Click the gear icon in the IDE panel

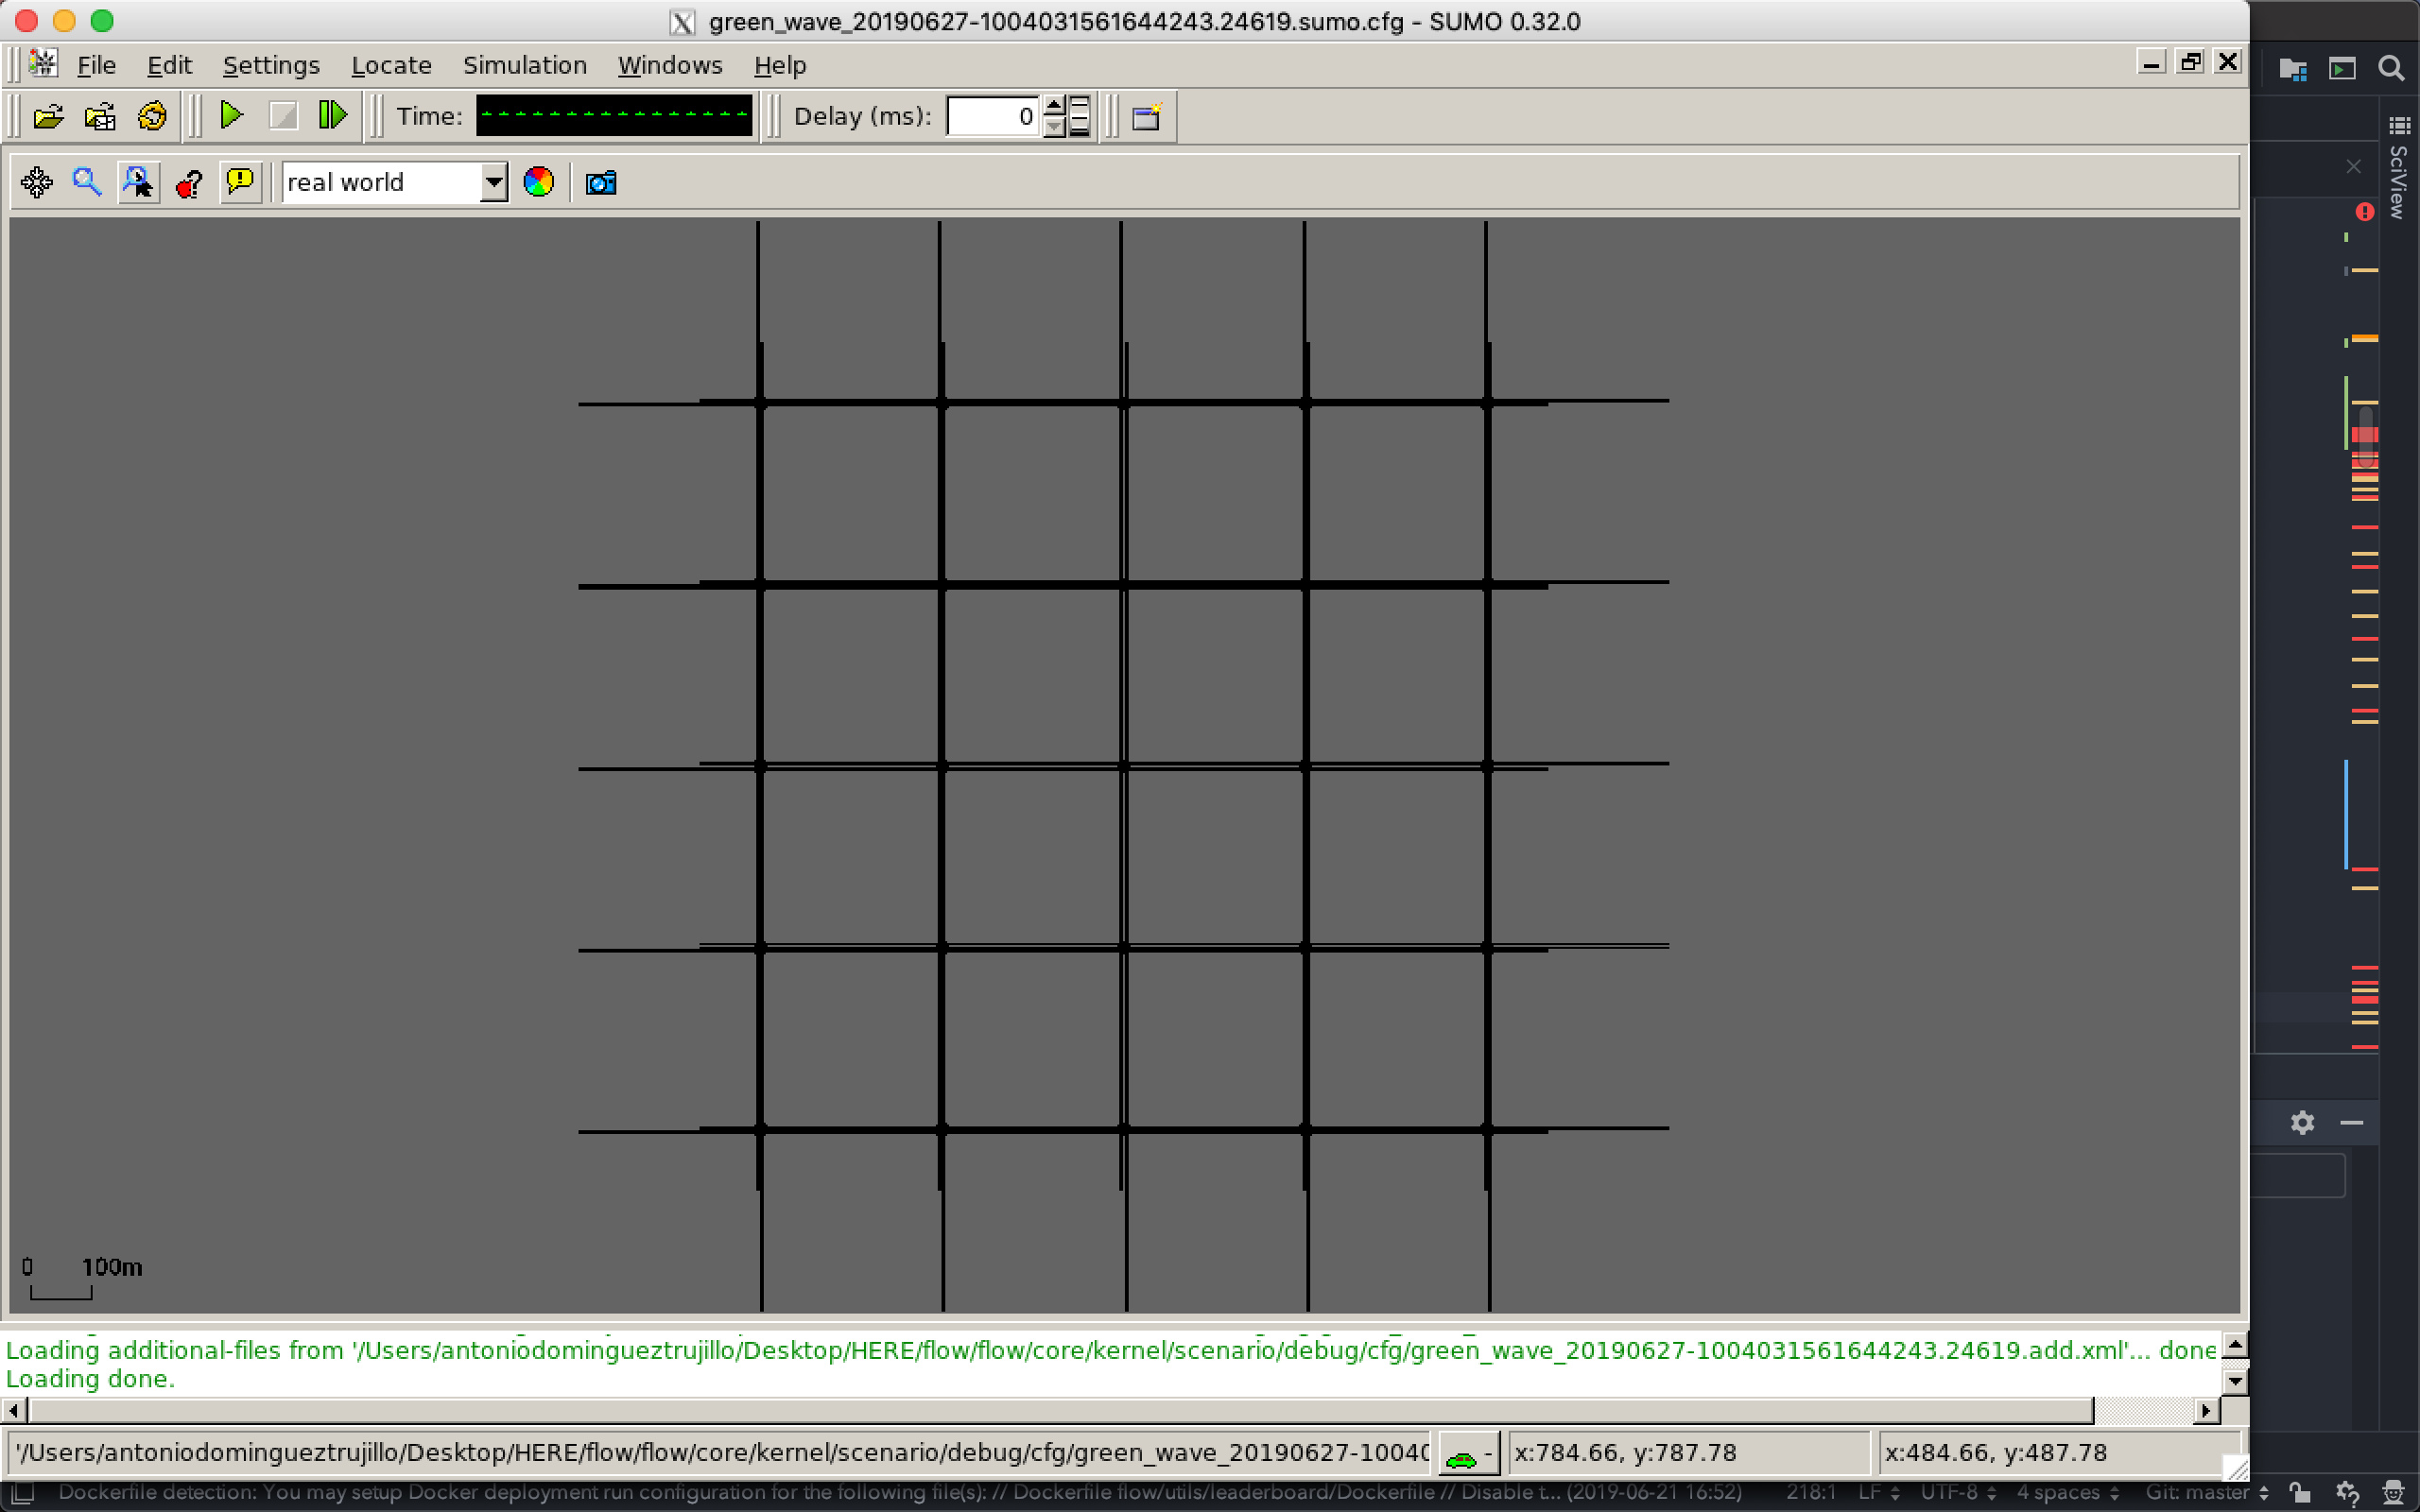point(2302,1122)
